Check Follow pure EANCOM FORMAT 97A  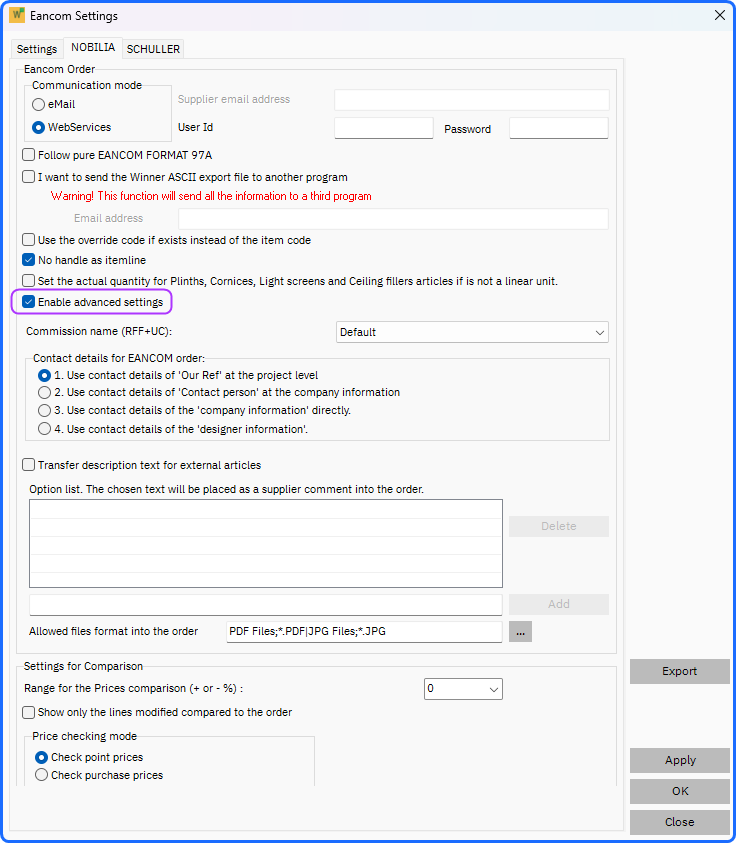click(28, 155)
